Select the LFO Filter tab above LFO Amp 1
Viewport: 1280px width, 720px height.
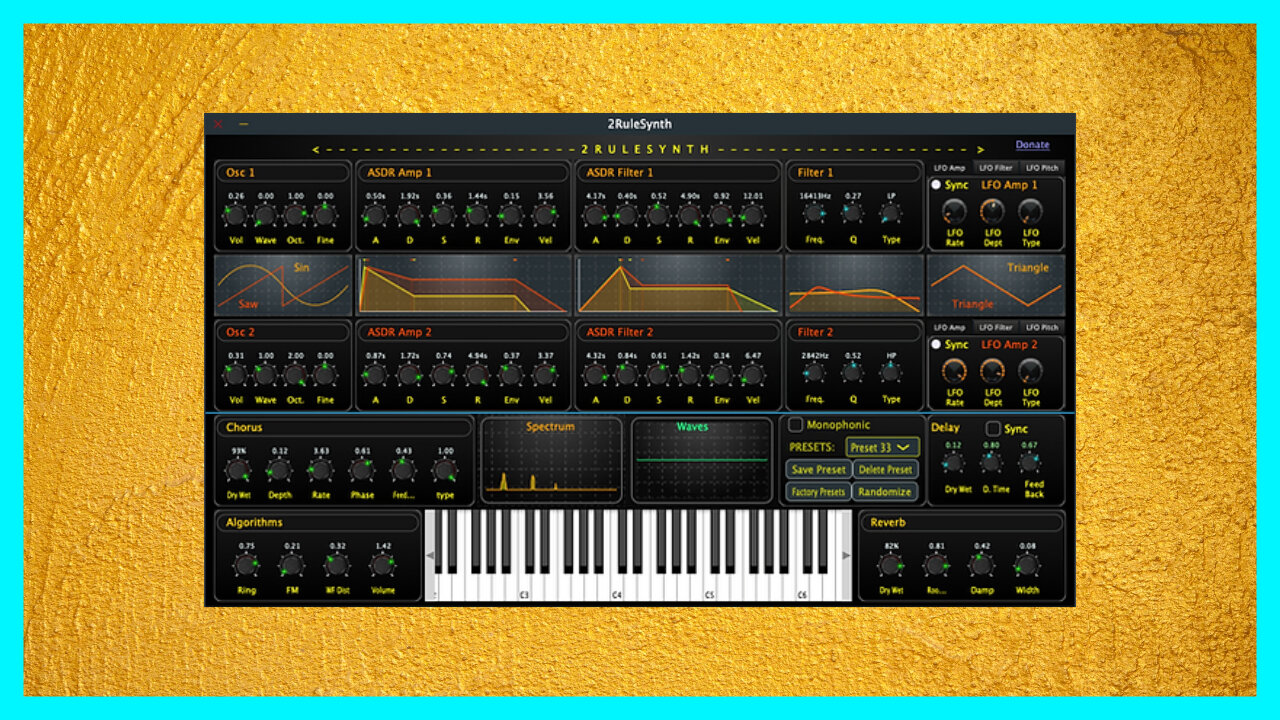tap(996, 168)
